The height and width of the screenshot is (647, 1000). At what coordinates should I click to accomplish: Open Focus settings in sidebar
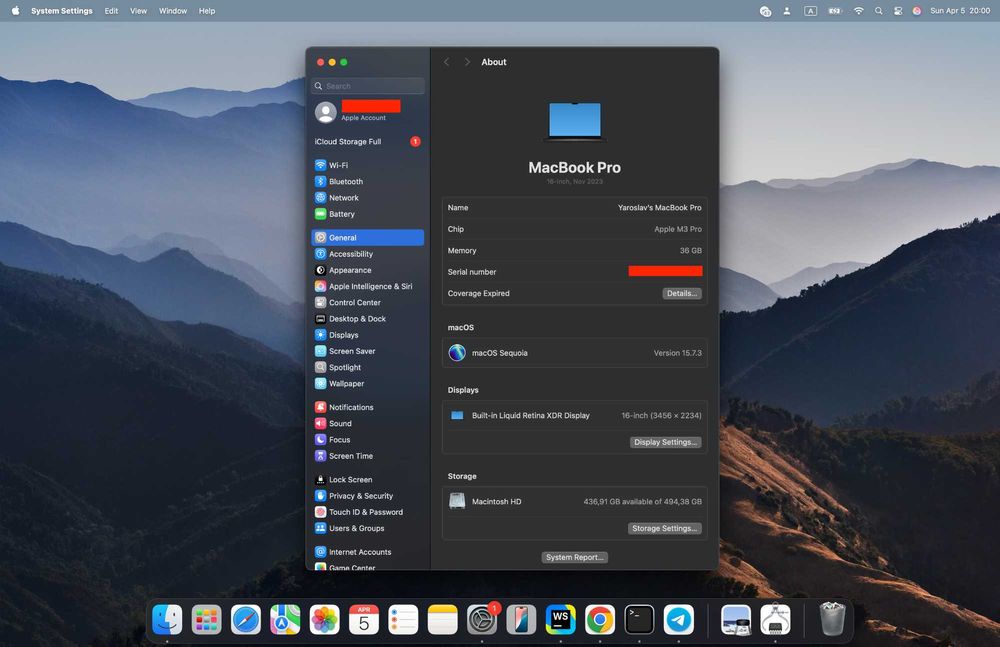(x=367, y=440)
